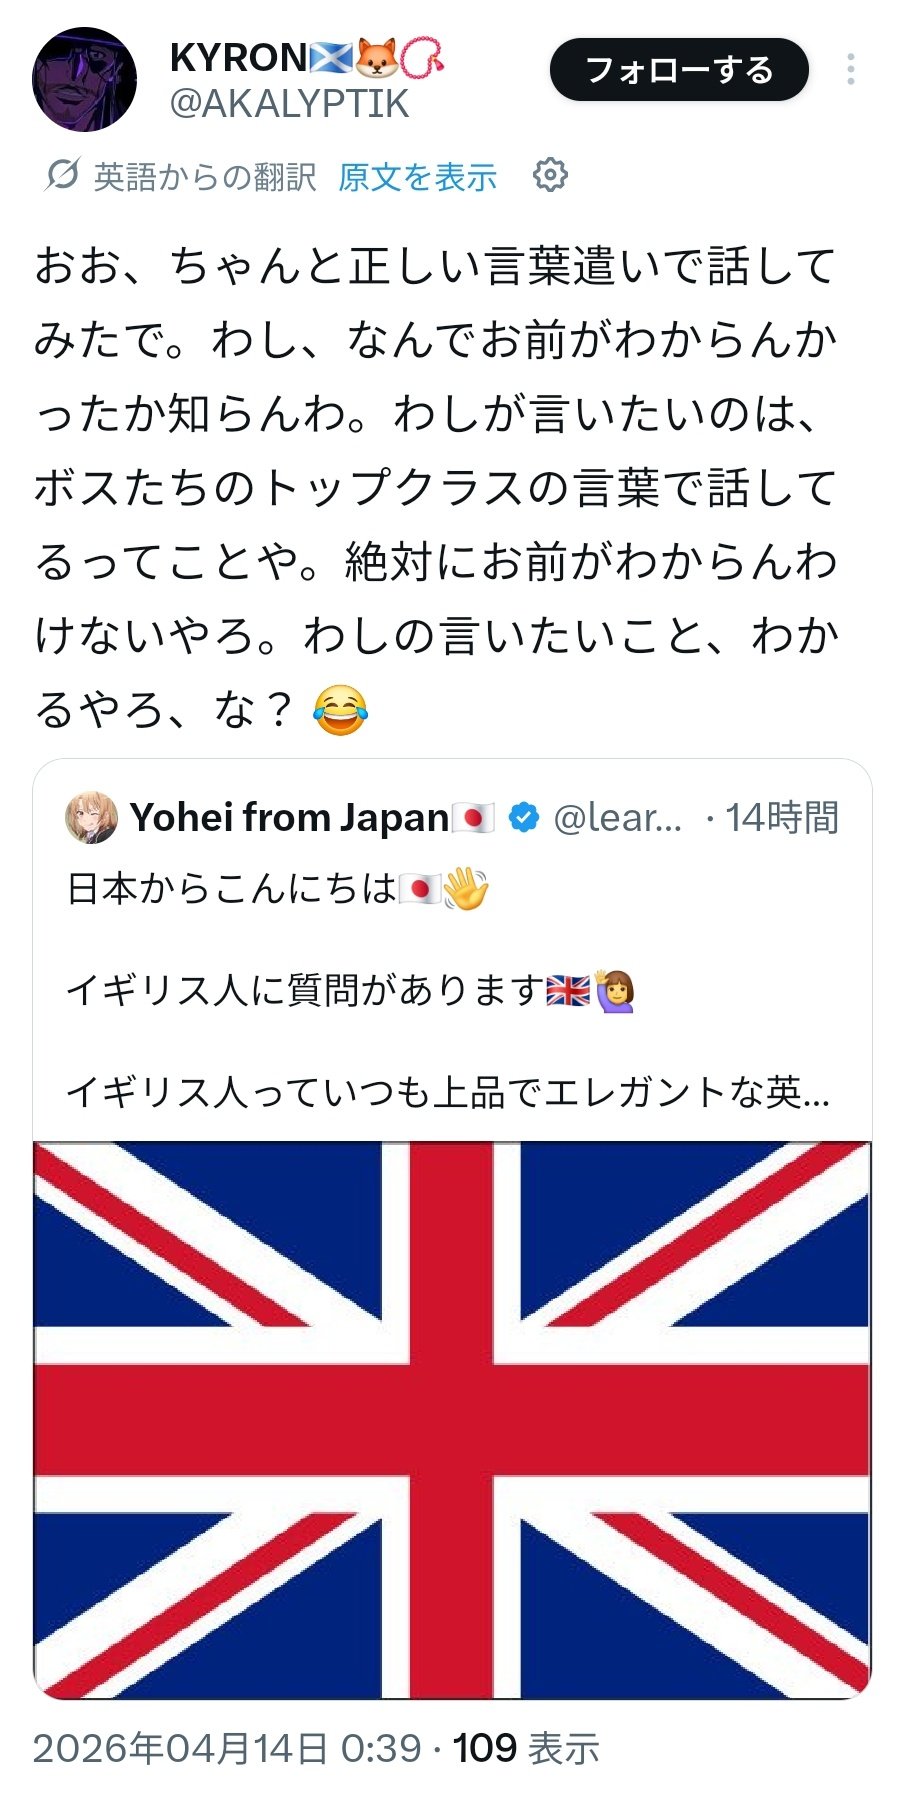The height and width of the screenshot is (1797, 904).
Task: Click the translated tweet body text
Action: [435, 450]
